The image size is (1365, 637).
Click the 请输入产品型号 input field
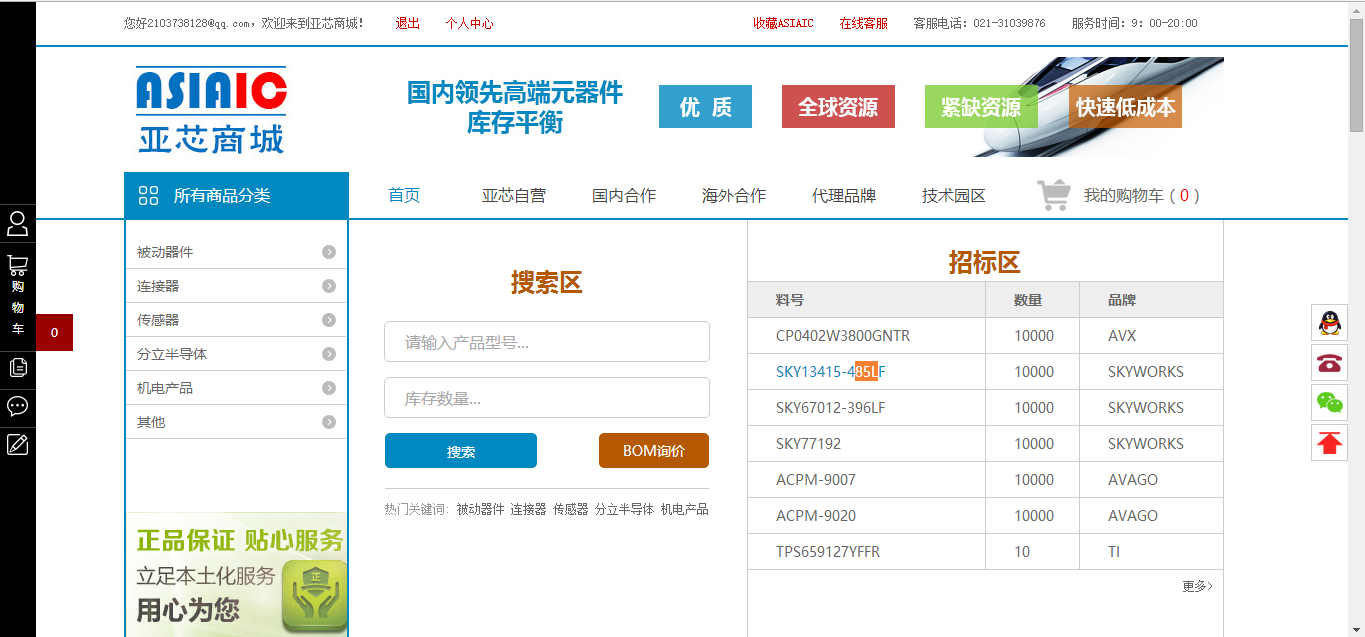coord(547,341)
